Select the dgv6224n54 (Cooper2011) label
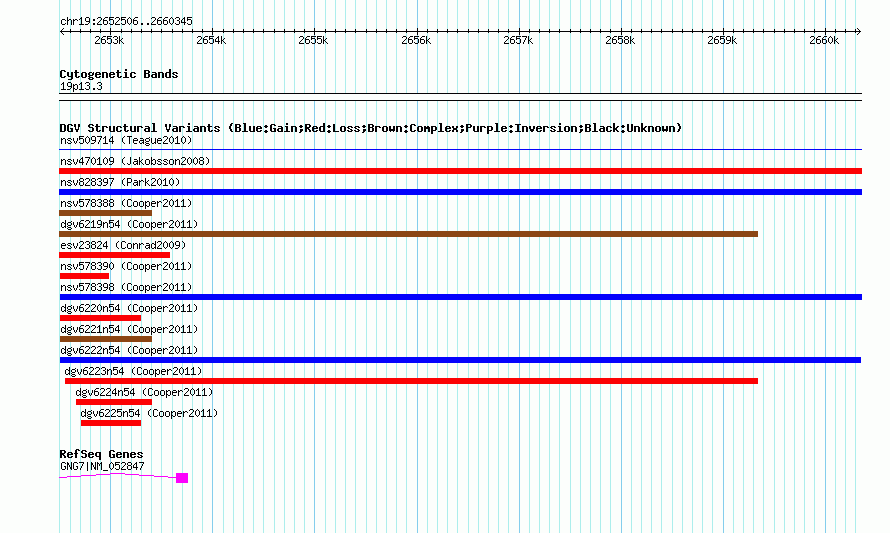The image size is (890, 533). coord(144,392)
